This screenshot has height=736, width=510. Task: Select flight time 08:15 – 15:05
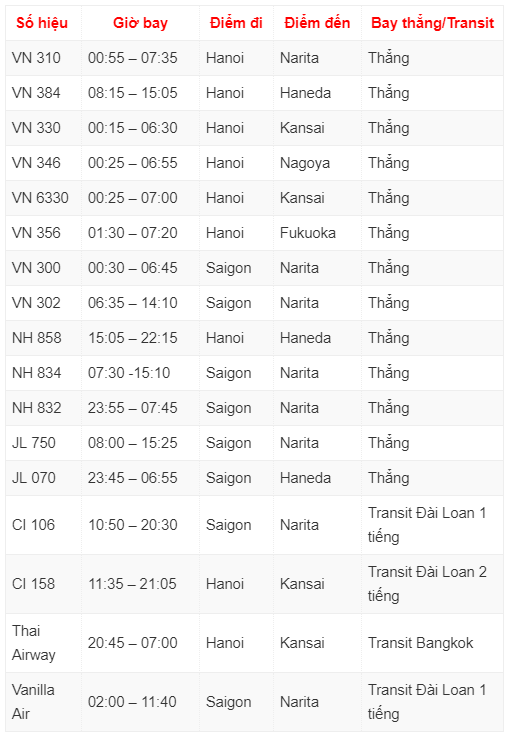133,93
